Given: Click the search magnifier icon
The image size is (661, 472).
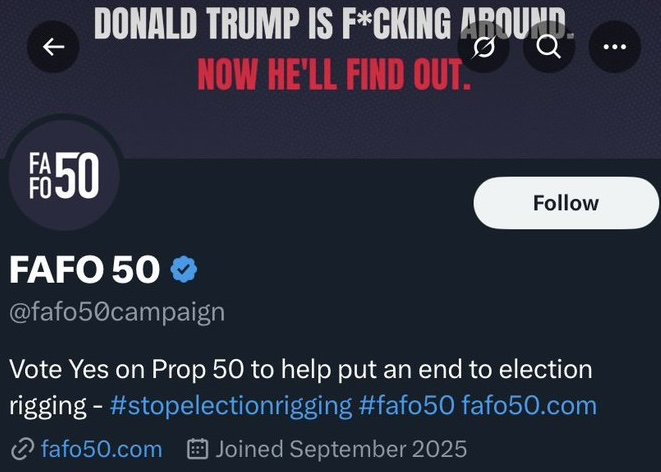Looking at the screenshot, I should click(x=548, y=47).
